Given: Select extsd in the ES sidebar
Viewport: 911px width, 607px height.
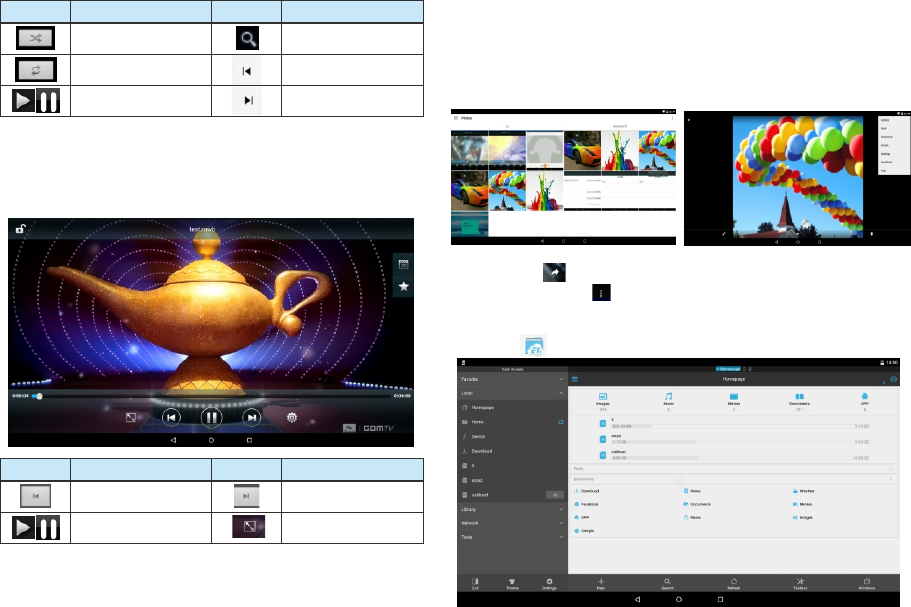Looking at the screenshot, I should click(x=512, y=480).
